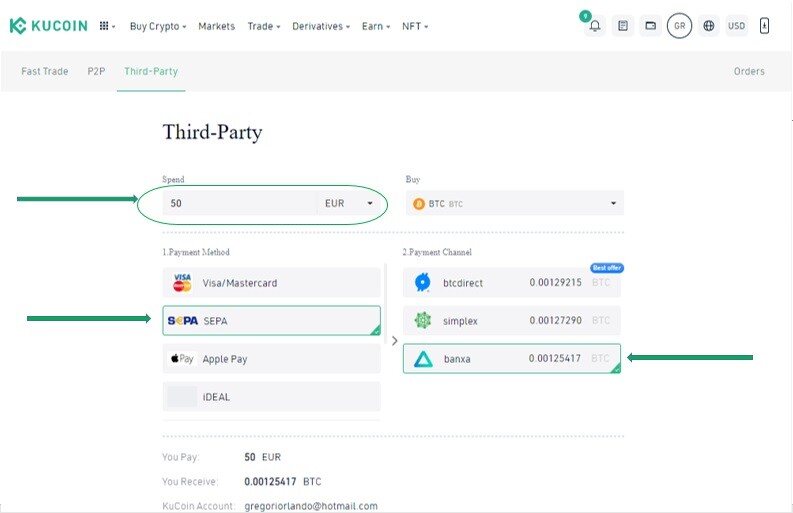This screenshot has height=513, width=793.
Task: Select Visa/Mastercard payment method
Action: pos(271,282)
